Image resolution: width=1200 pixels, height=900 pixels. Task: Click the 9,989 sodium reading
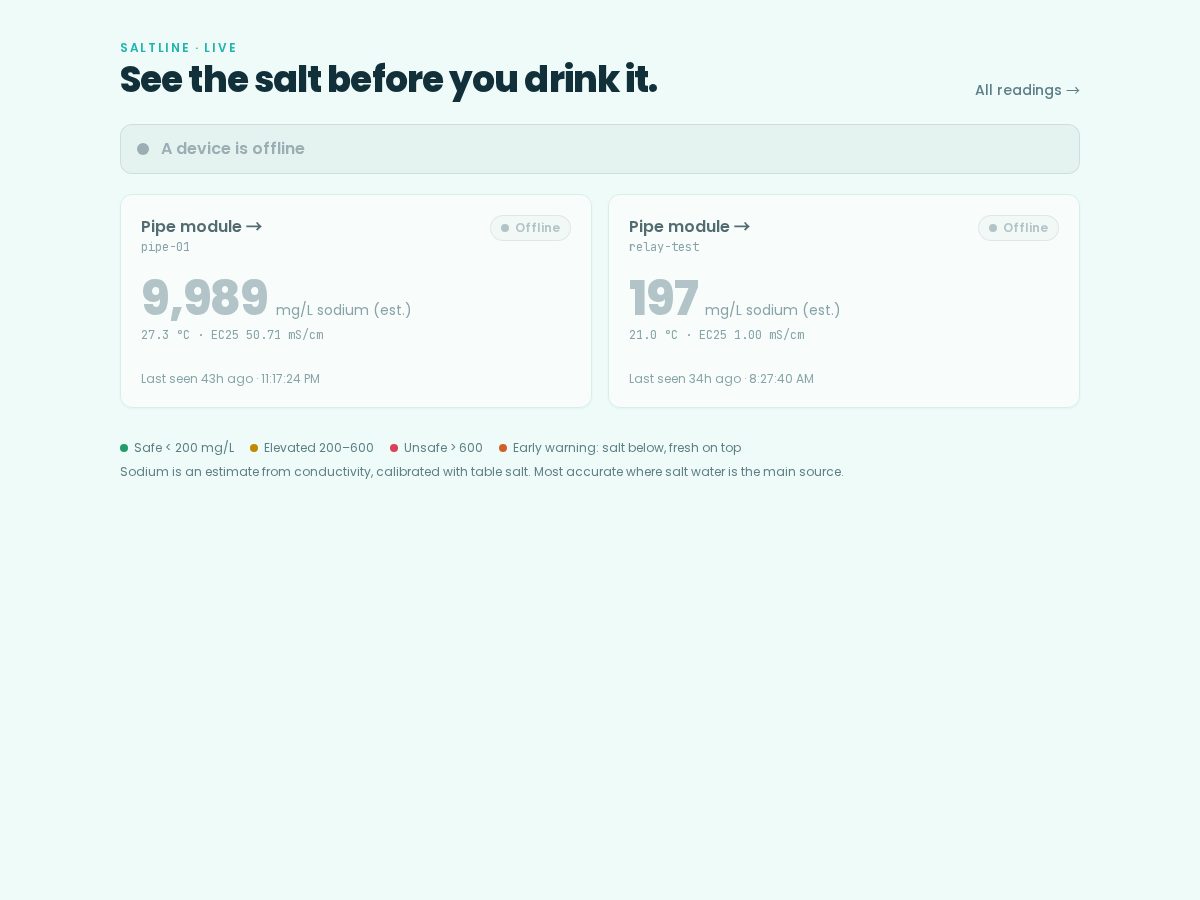(205, 298)
